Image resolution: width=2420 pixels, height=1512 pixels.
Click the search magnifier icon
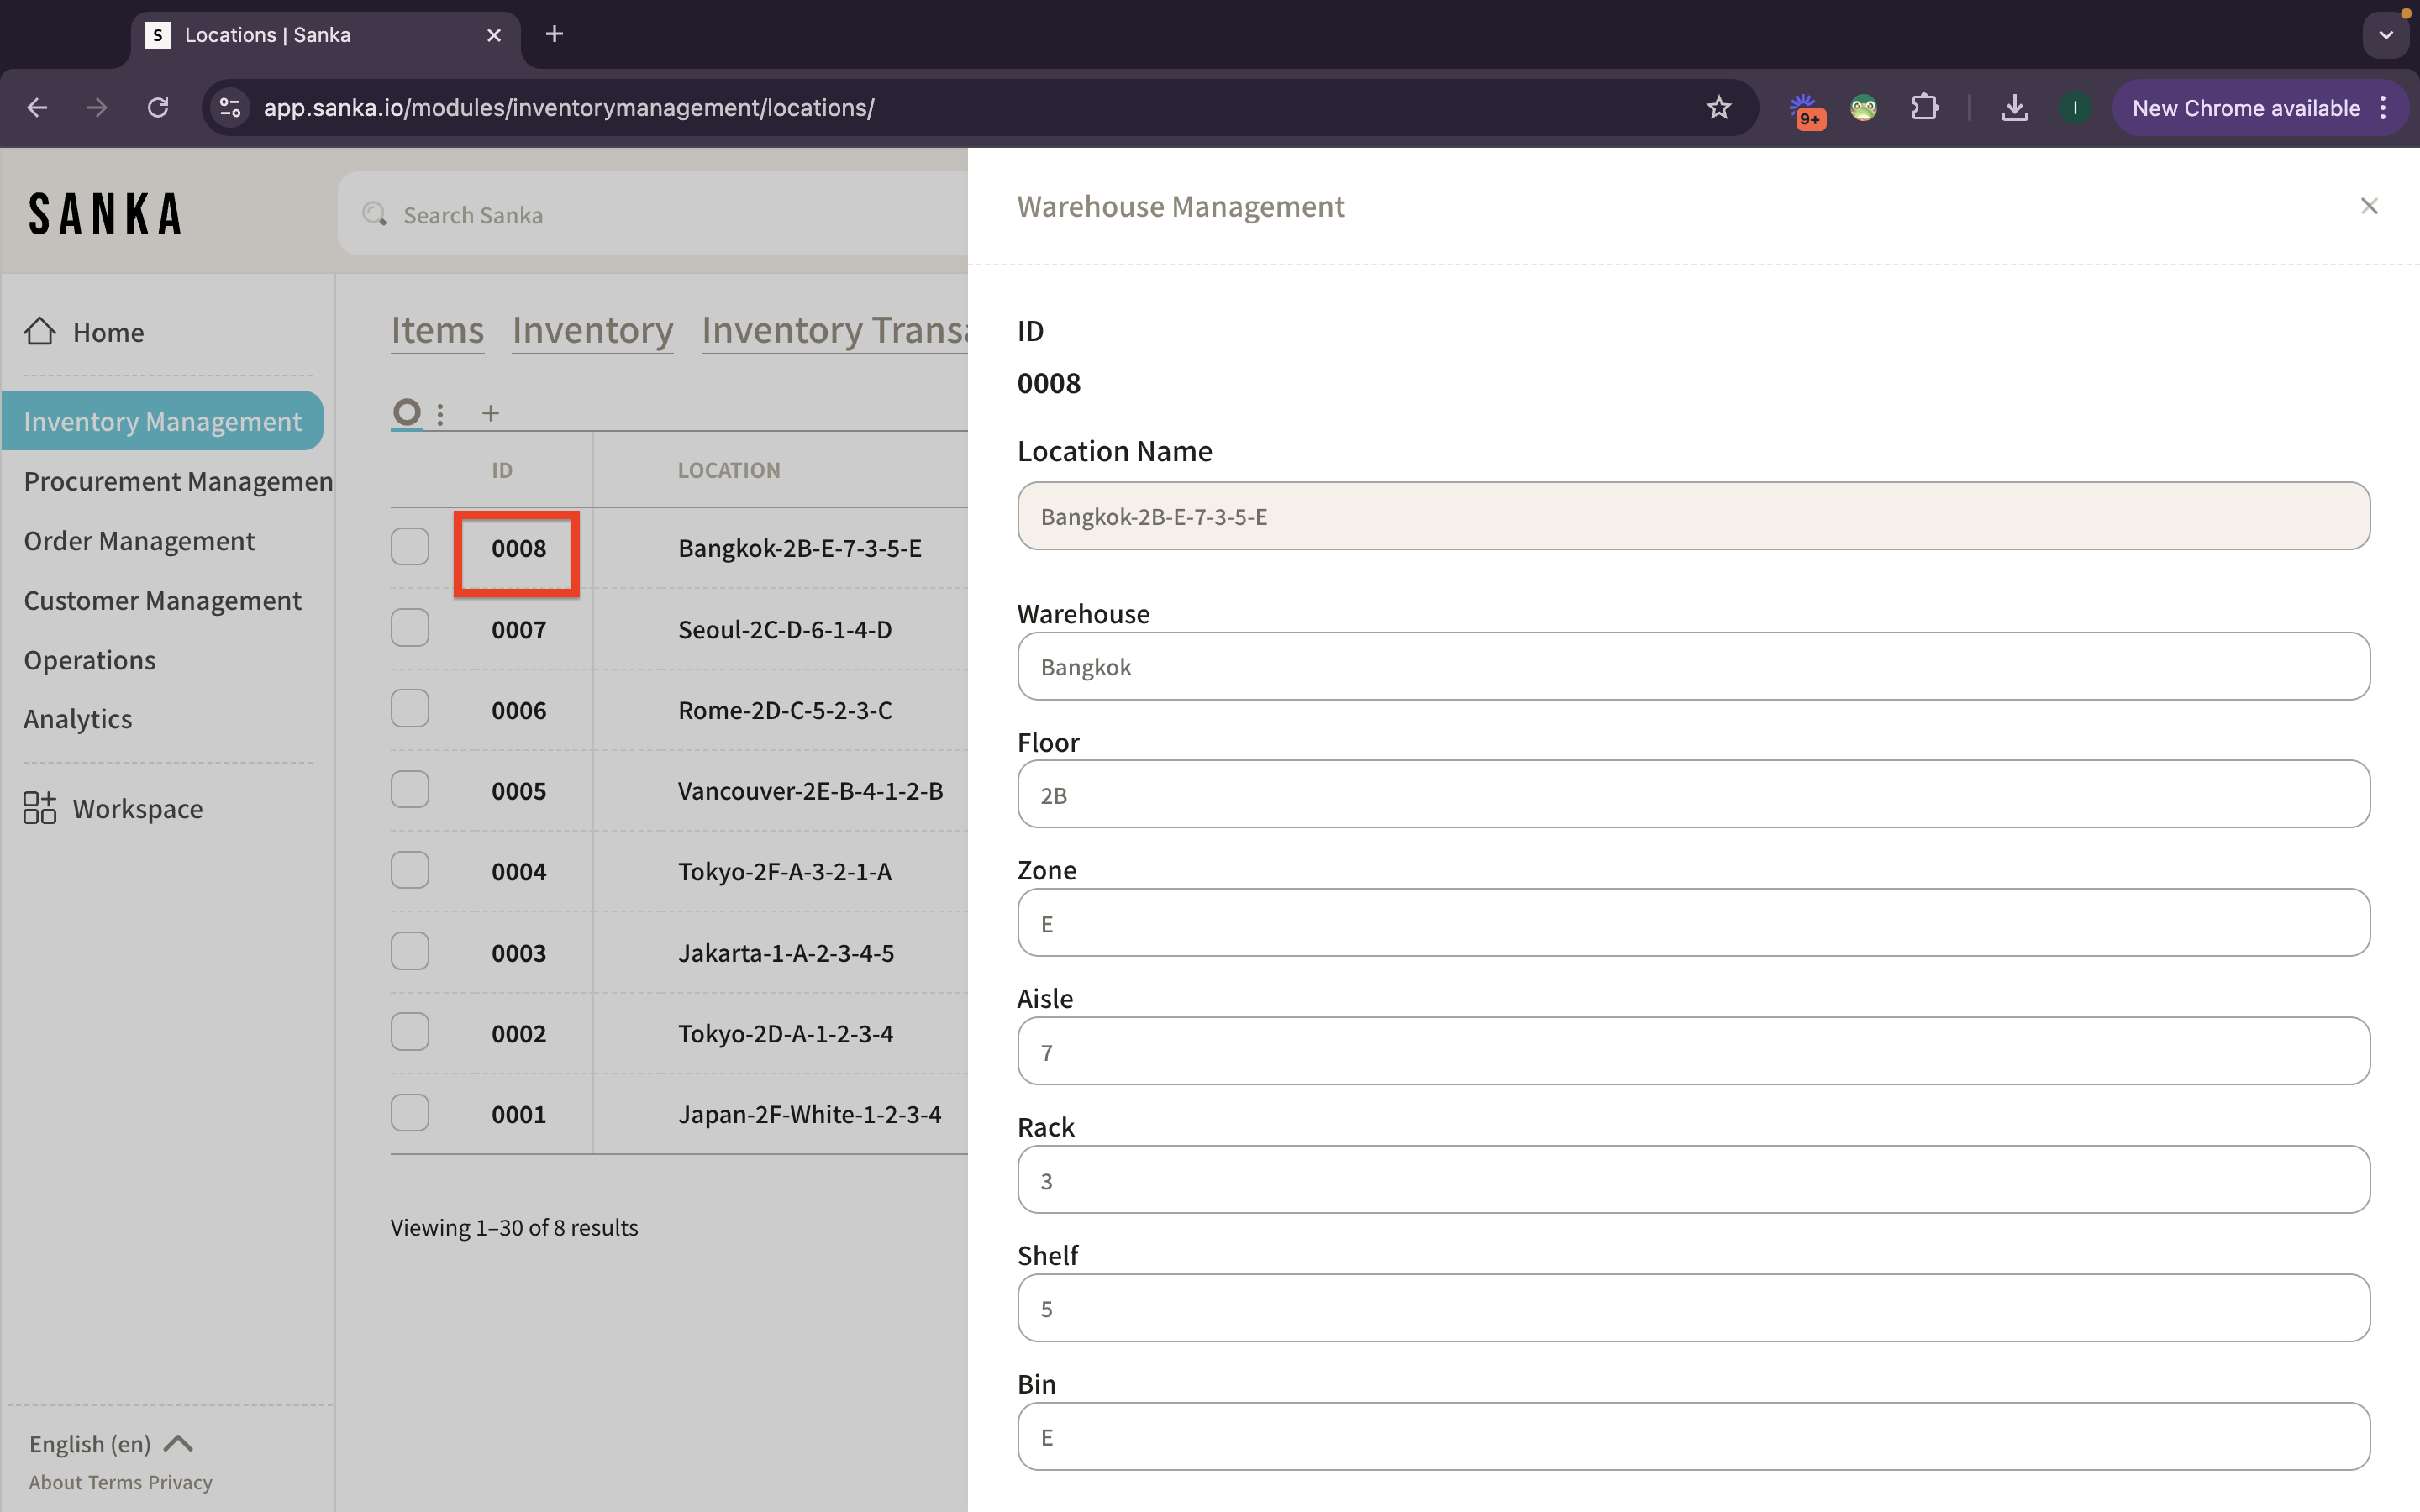click(375, 214)
